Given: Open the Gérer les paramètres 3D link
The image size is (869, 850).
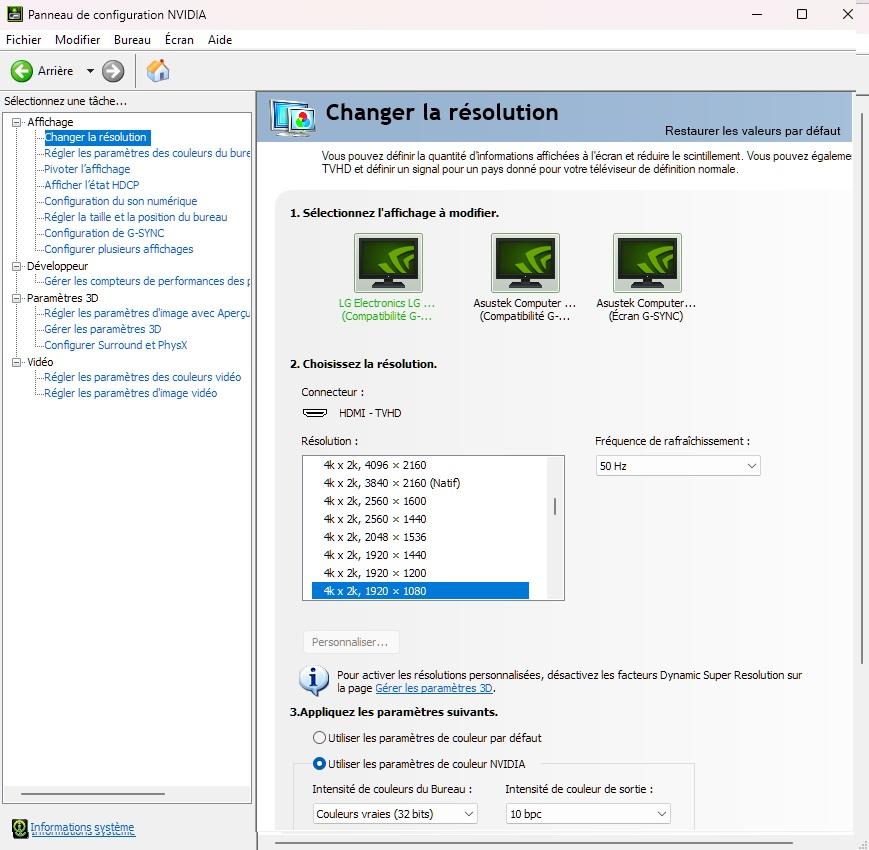Looking at the screenshot, I should tap(434, 688).
